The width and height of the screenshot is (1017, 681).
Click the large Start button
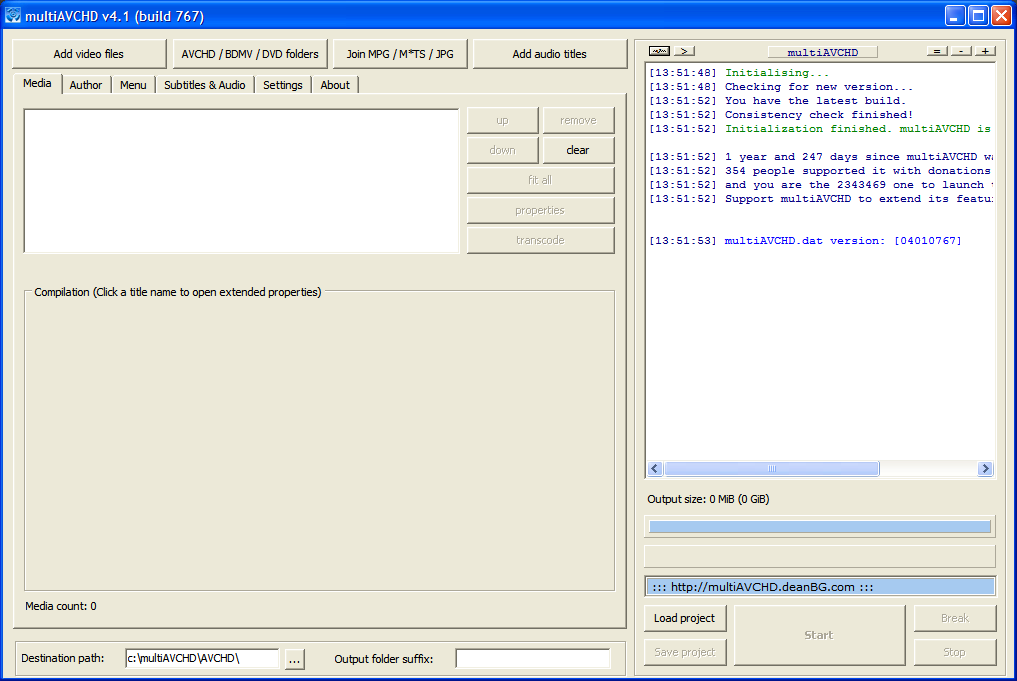[x=819, y=636]
